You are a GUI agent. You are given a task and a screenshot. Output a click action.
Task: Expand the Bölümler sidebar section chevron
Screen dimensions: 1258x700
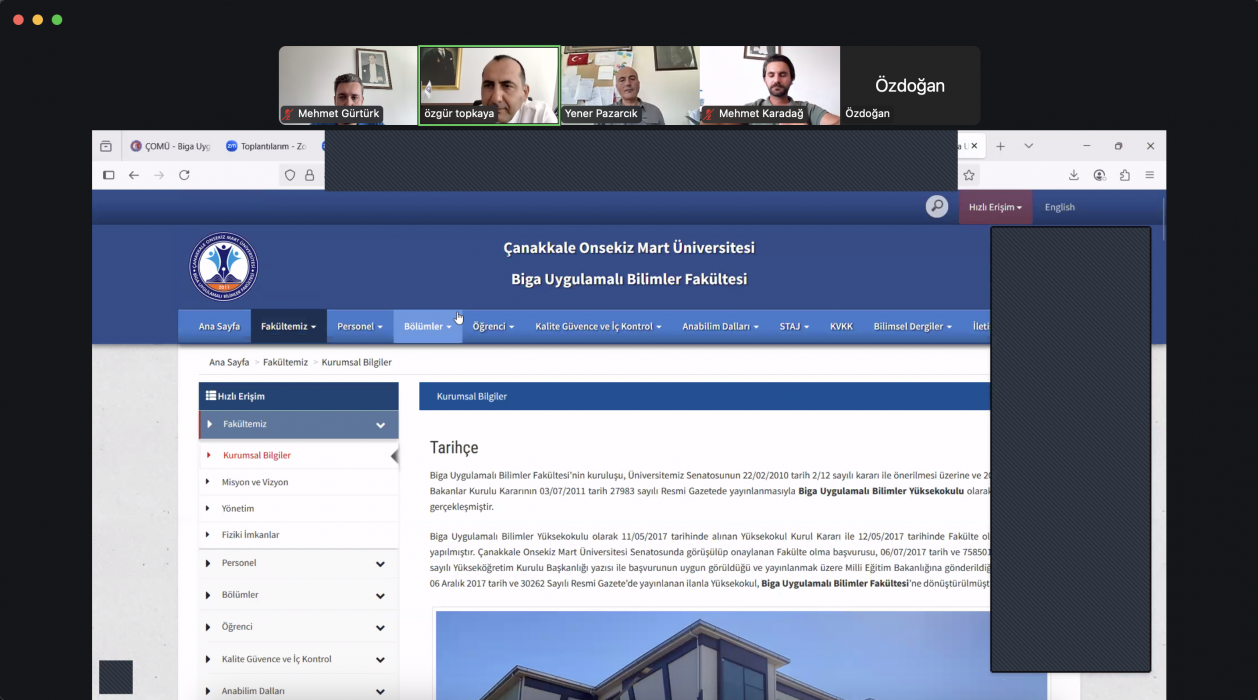(x=380, y=596)
